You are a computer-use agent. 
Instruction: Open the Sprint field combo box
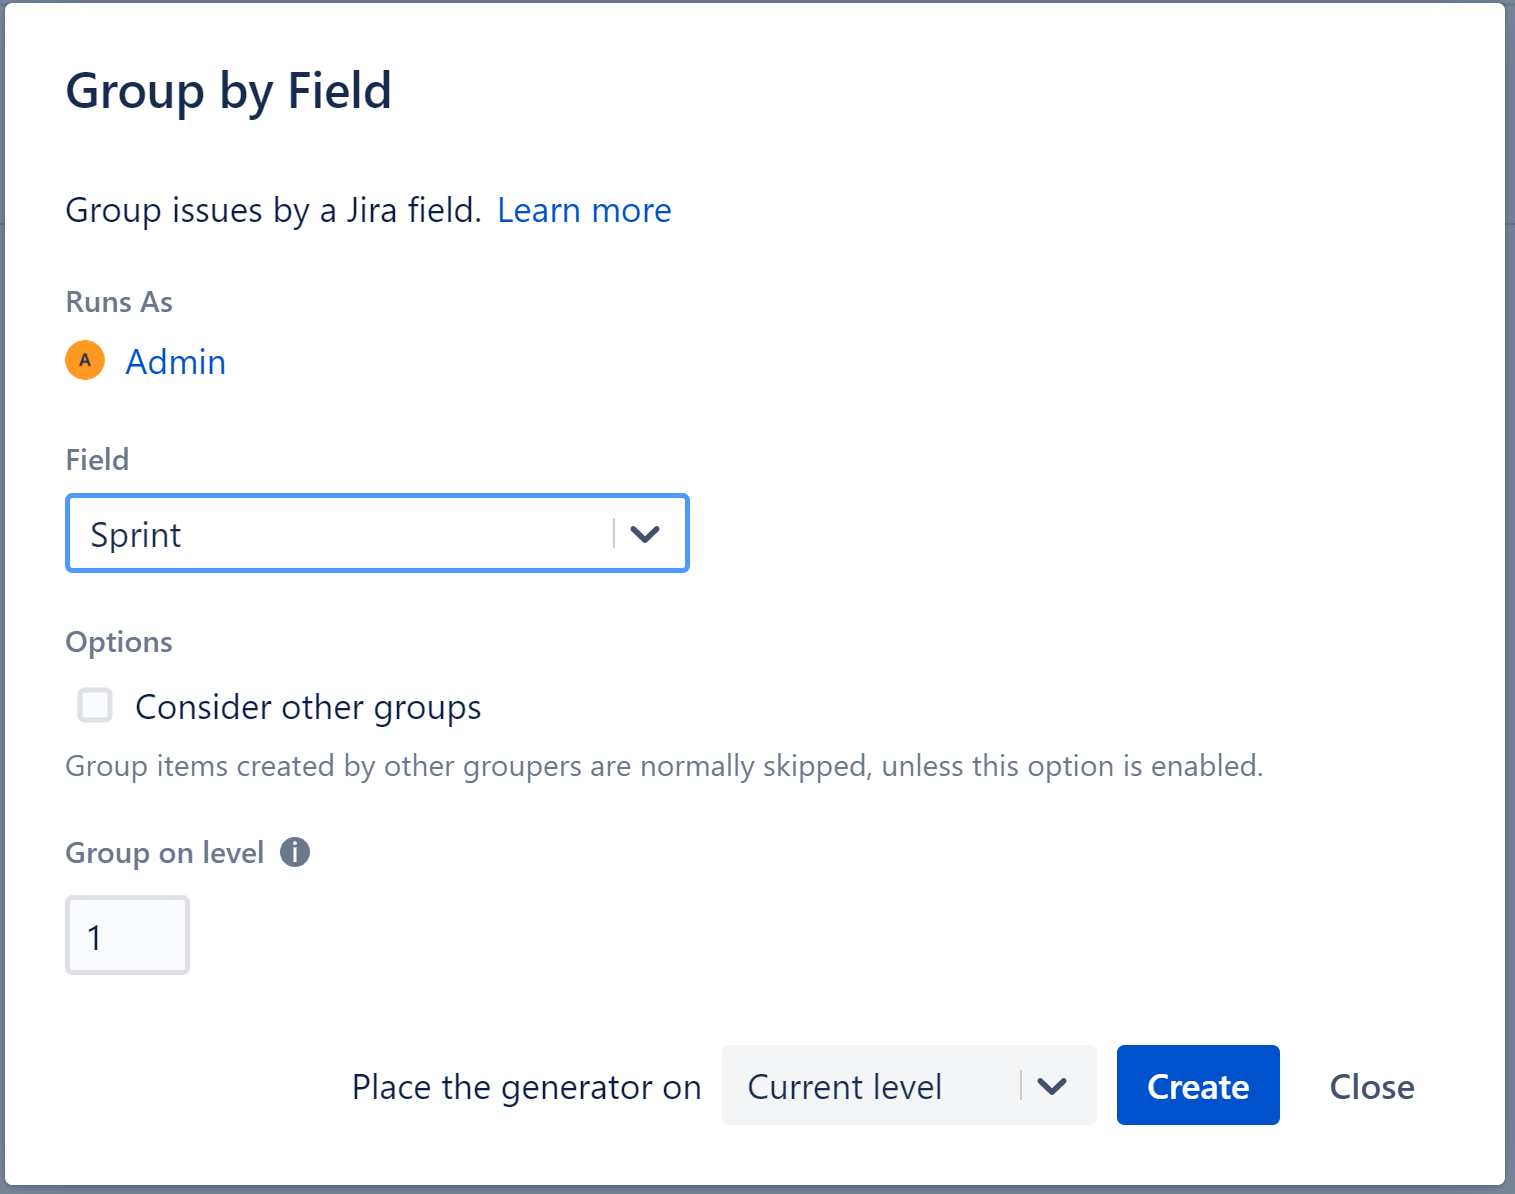(340, 534)
